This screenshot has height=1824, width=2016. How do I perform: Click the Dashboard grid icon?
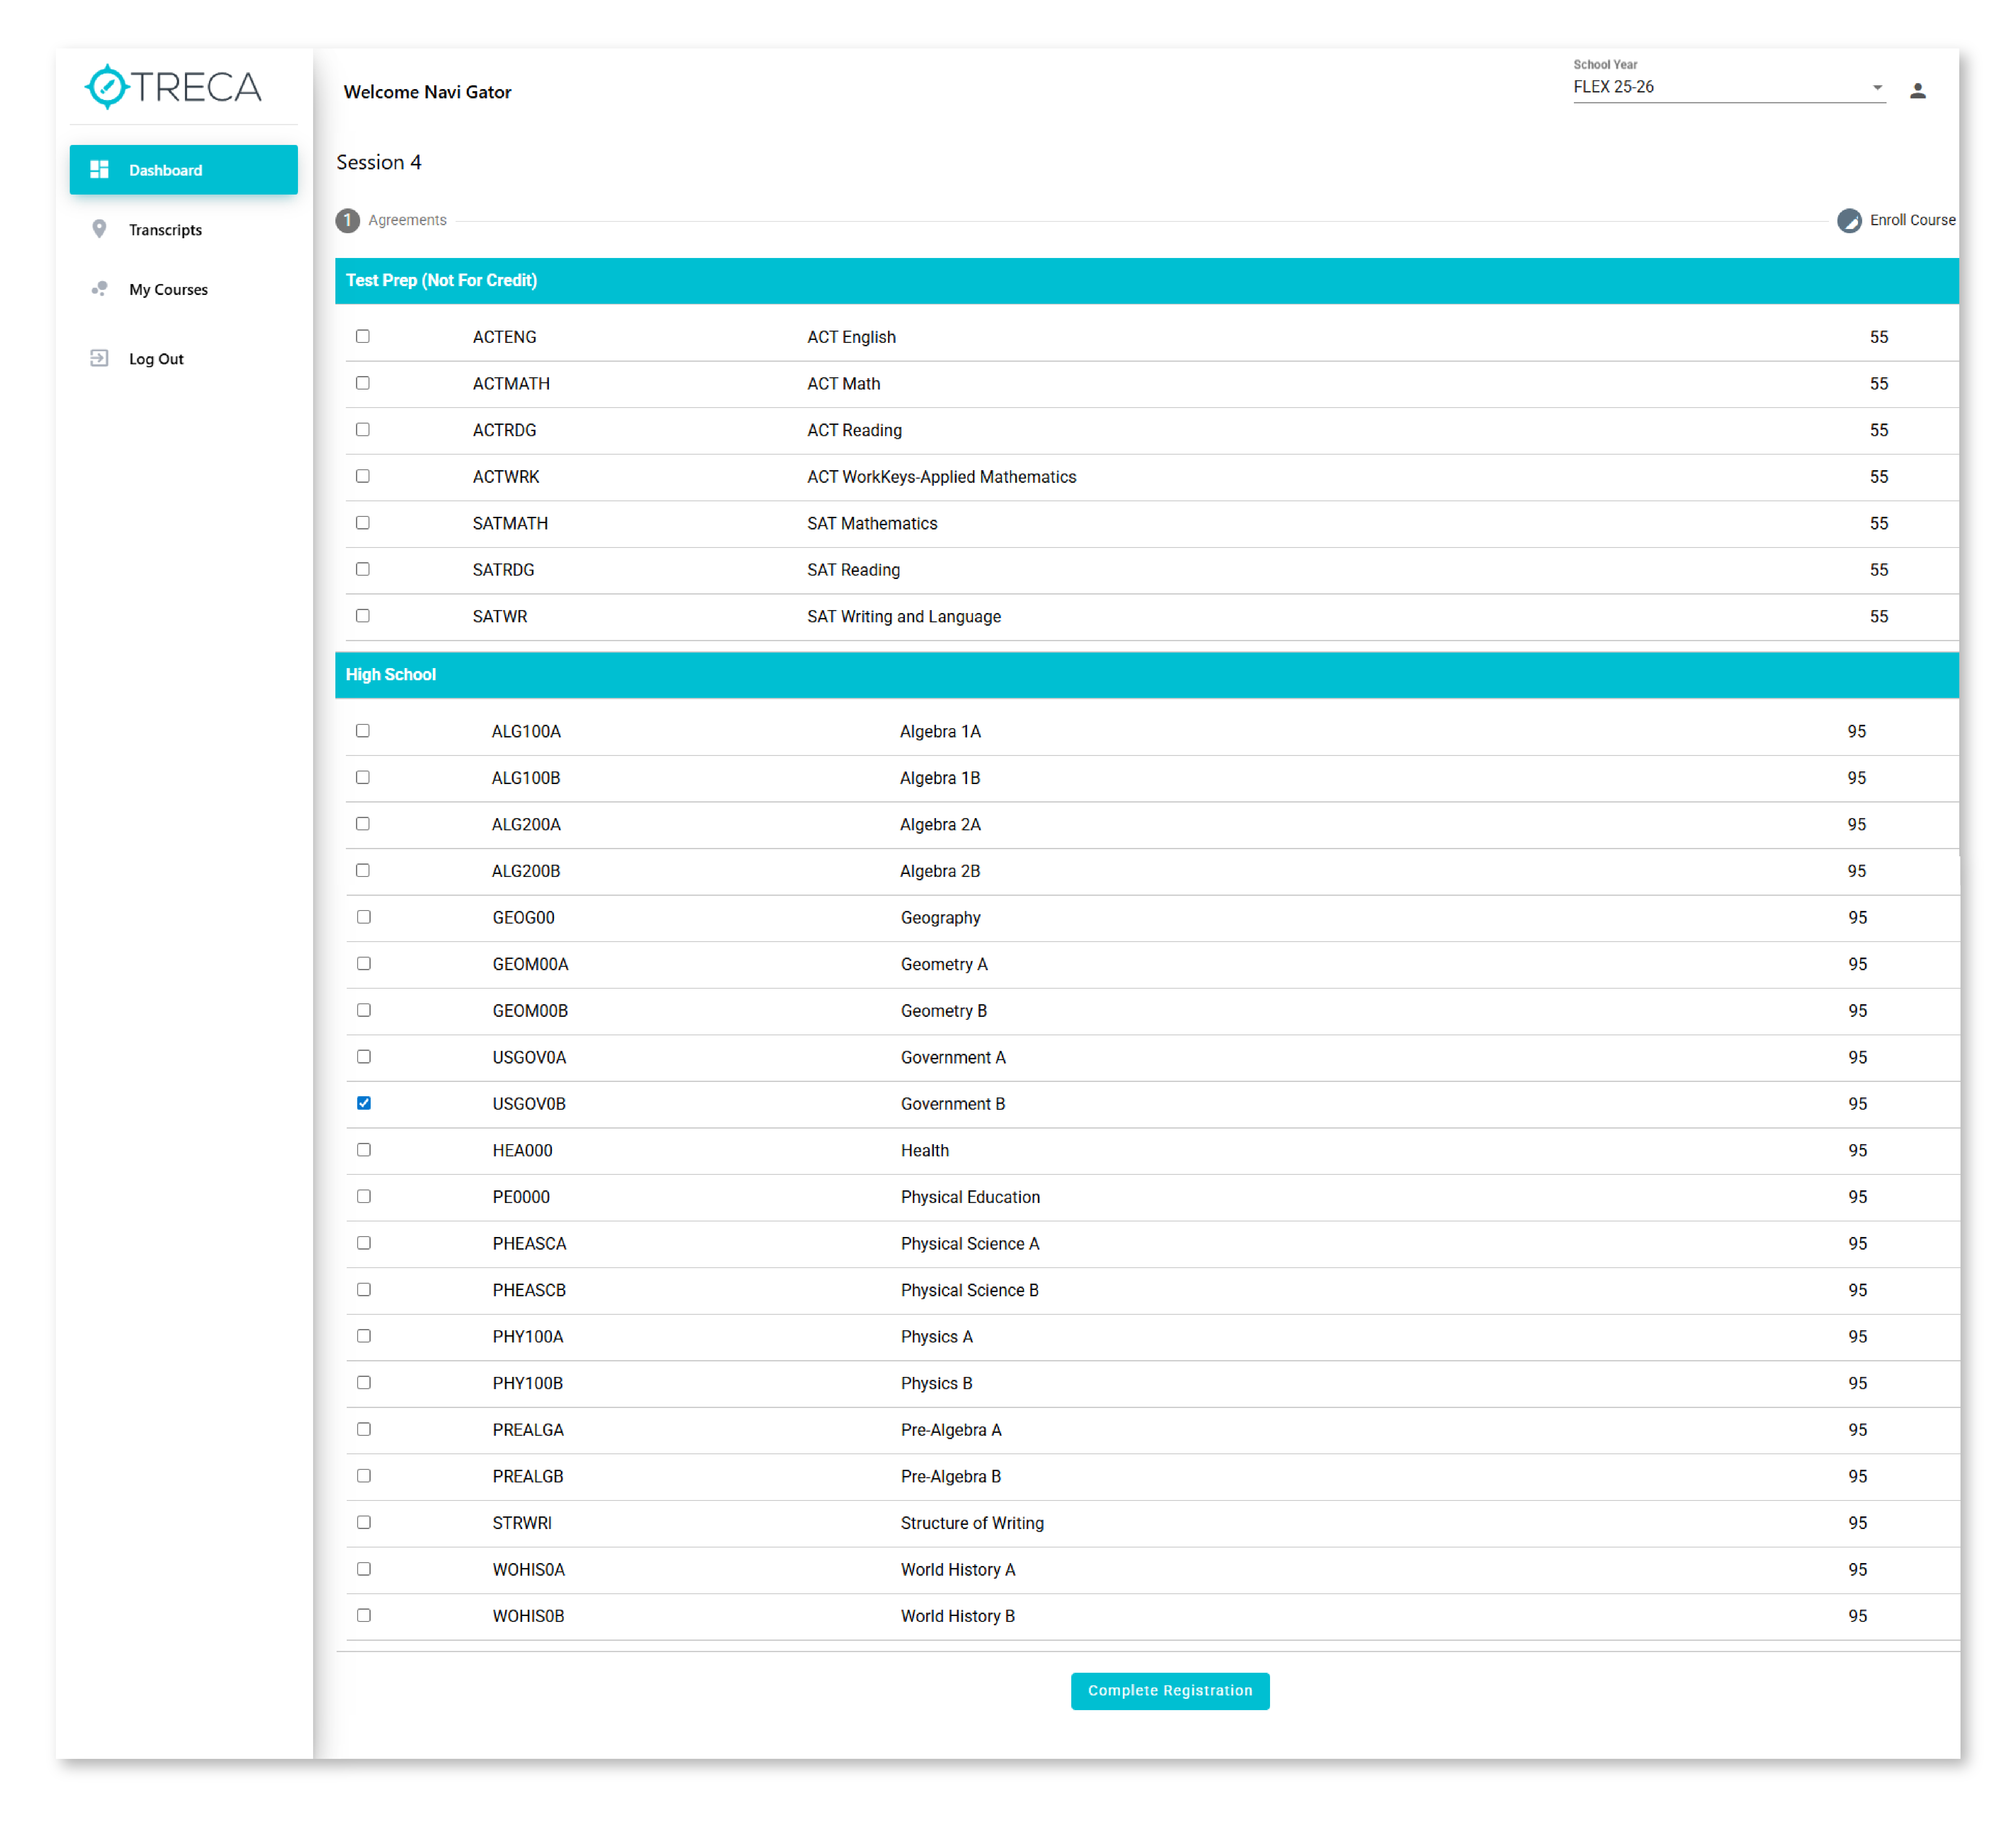click(99, 170)
